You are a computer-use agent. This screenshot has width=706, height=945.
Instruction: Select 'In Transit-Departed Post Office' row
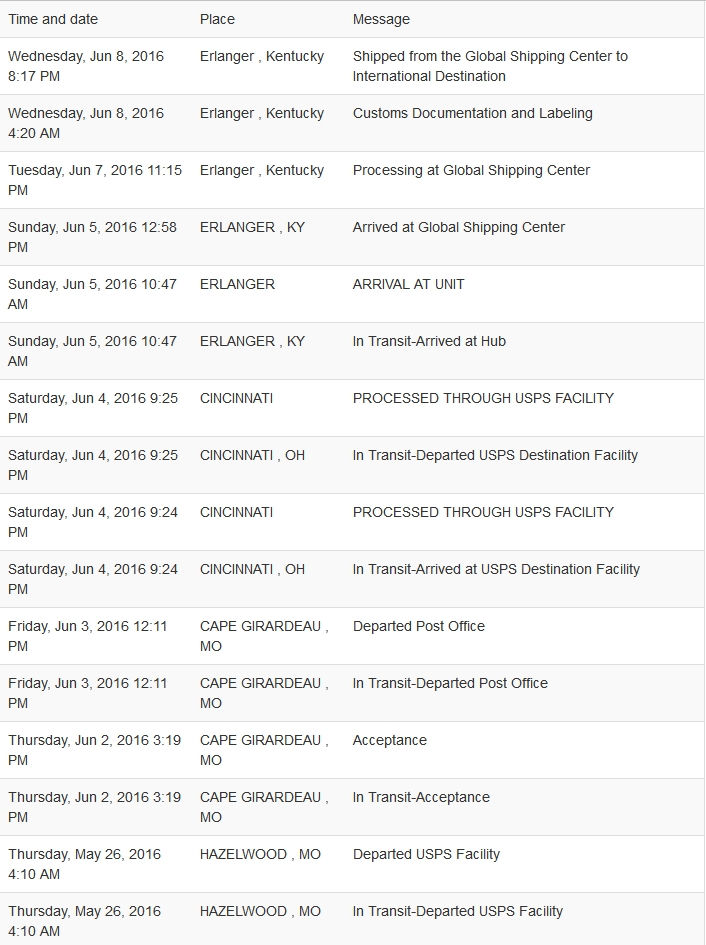(x=352, y=693)
